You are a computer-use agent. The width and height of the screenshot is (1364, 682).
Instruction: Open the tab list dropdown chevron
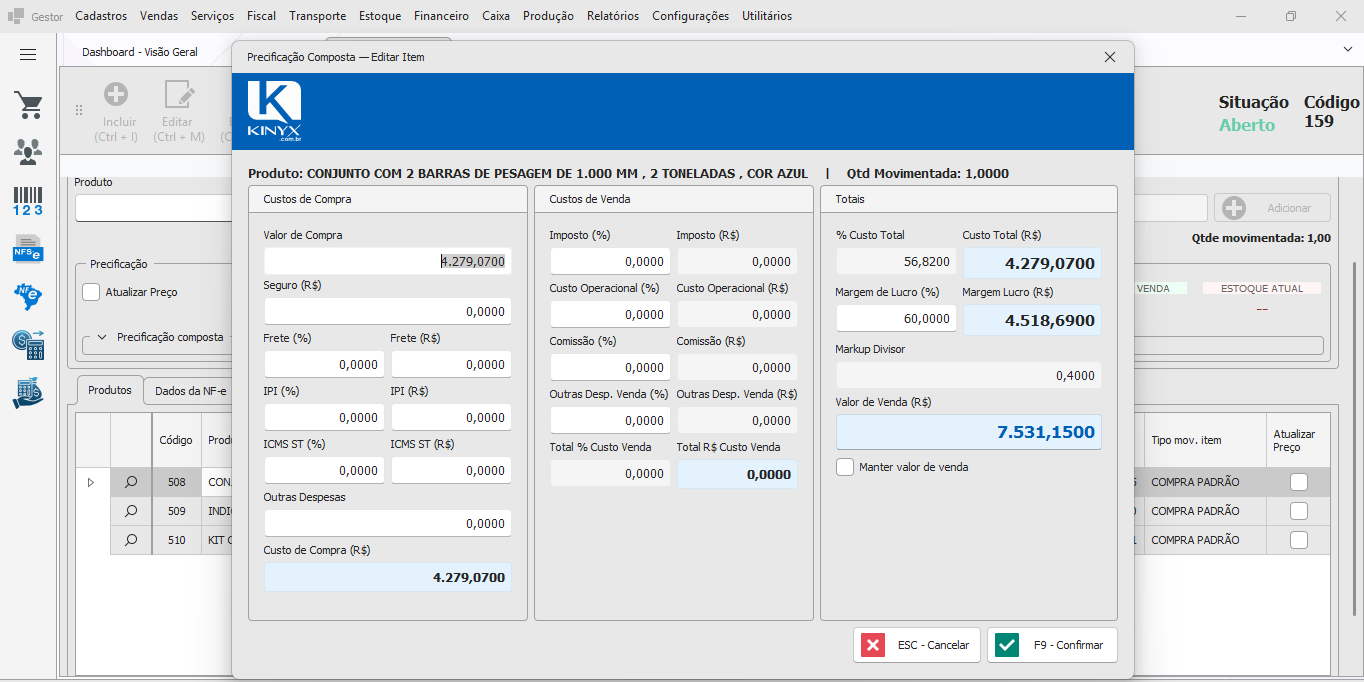[x=1347, y=48]
